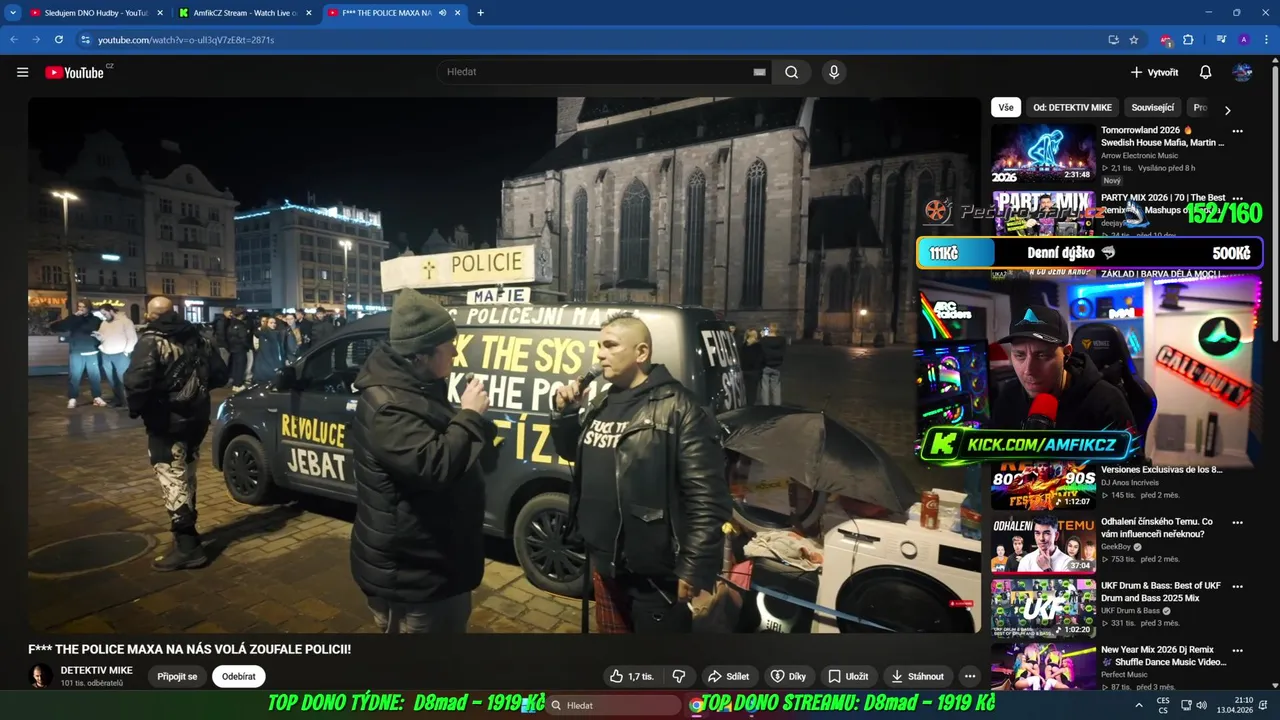Select the partially visible Pro chip
The width and height of the screenshot is (1280, 720).
tap(1200, 107)
